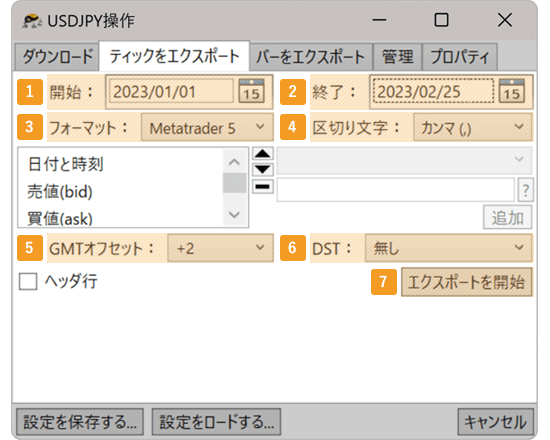Open the 管理 tab

tap(397, 57)
